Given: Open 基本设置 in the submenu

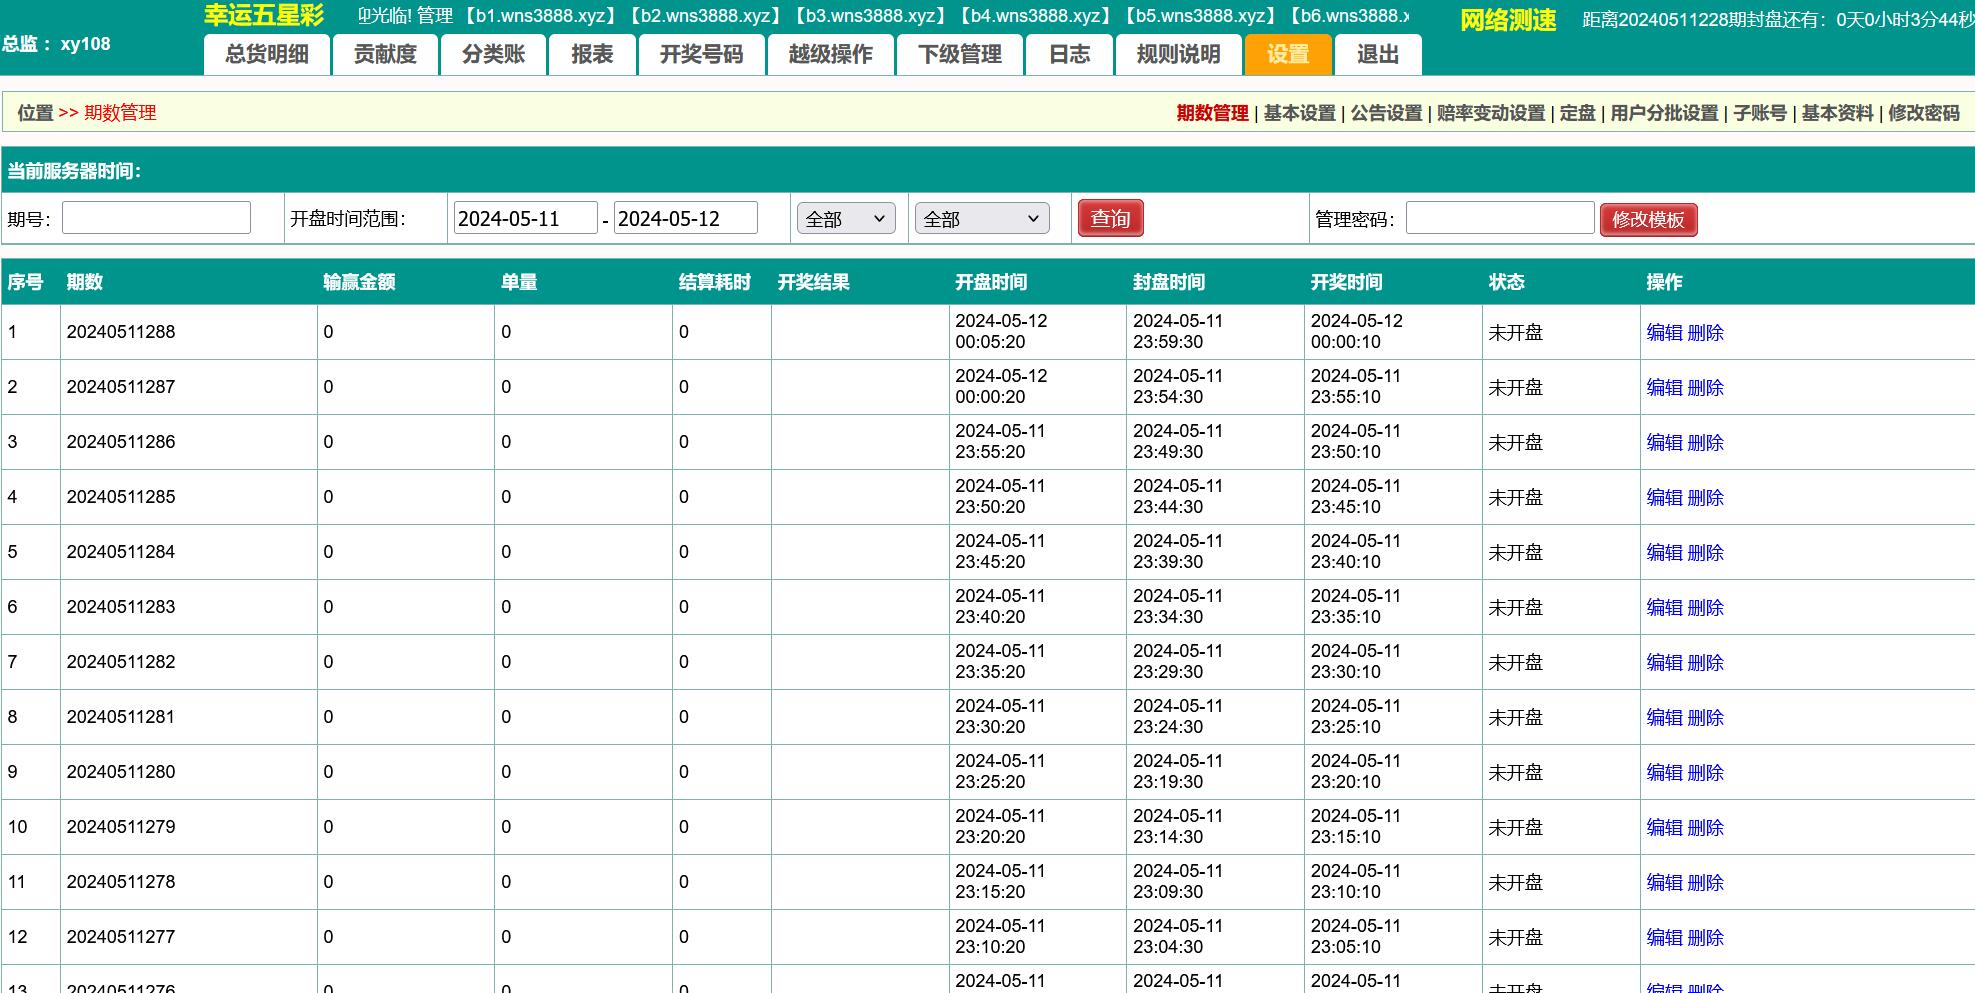Looking at the screenshot, I should (x=1299, y=113).
